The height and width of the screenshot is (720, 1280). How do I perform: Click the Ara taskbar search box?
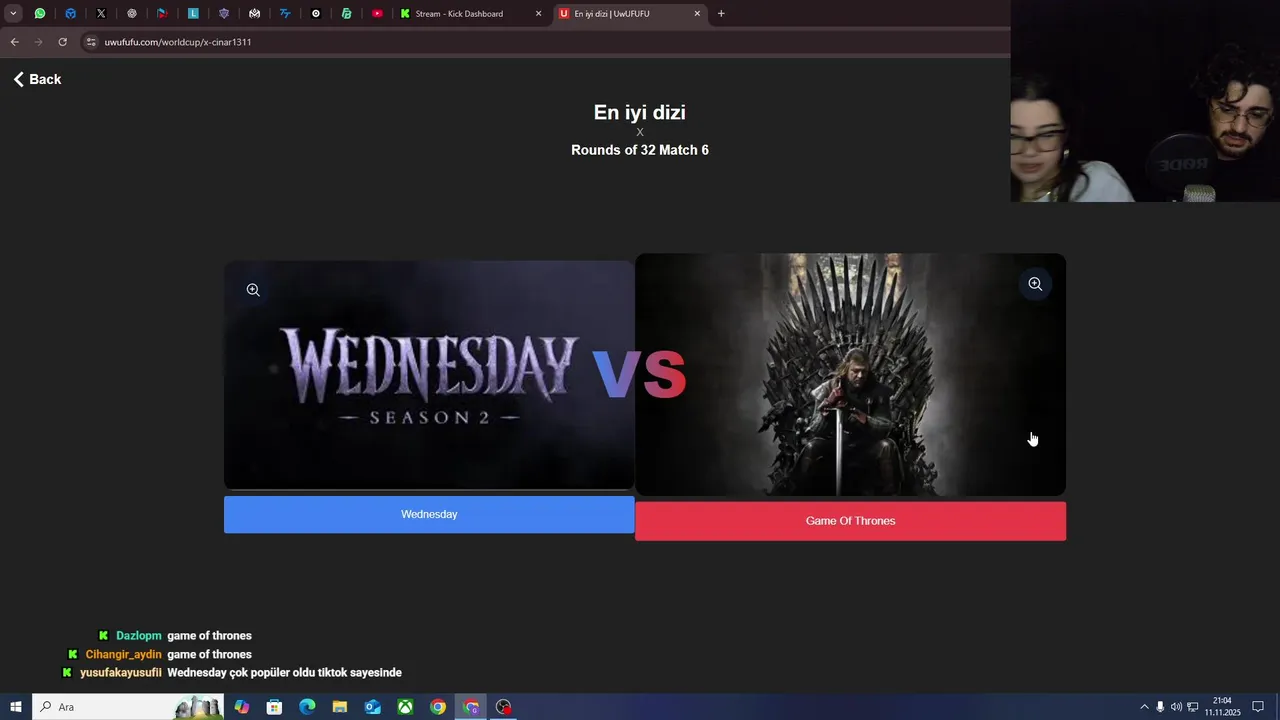128,707
